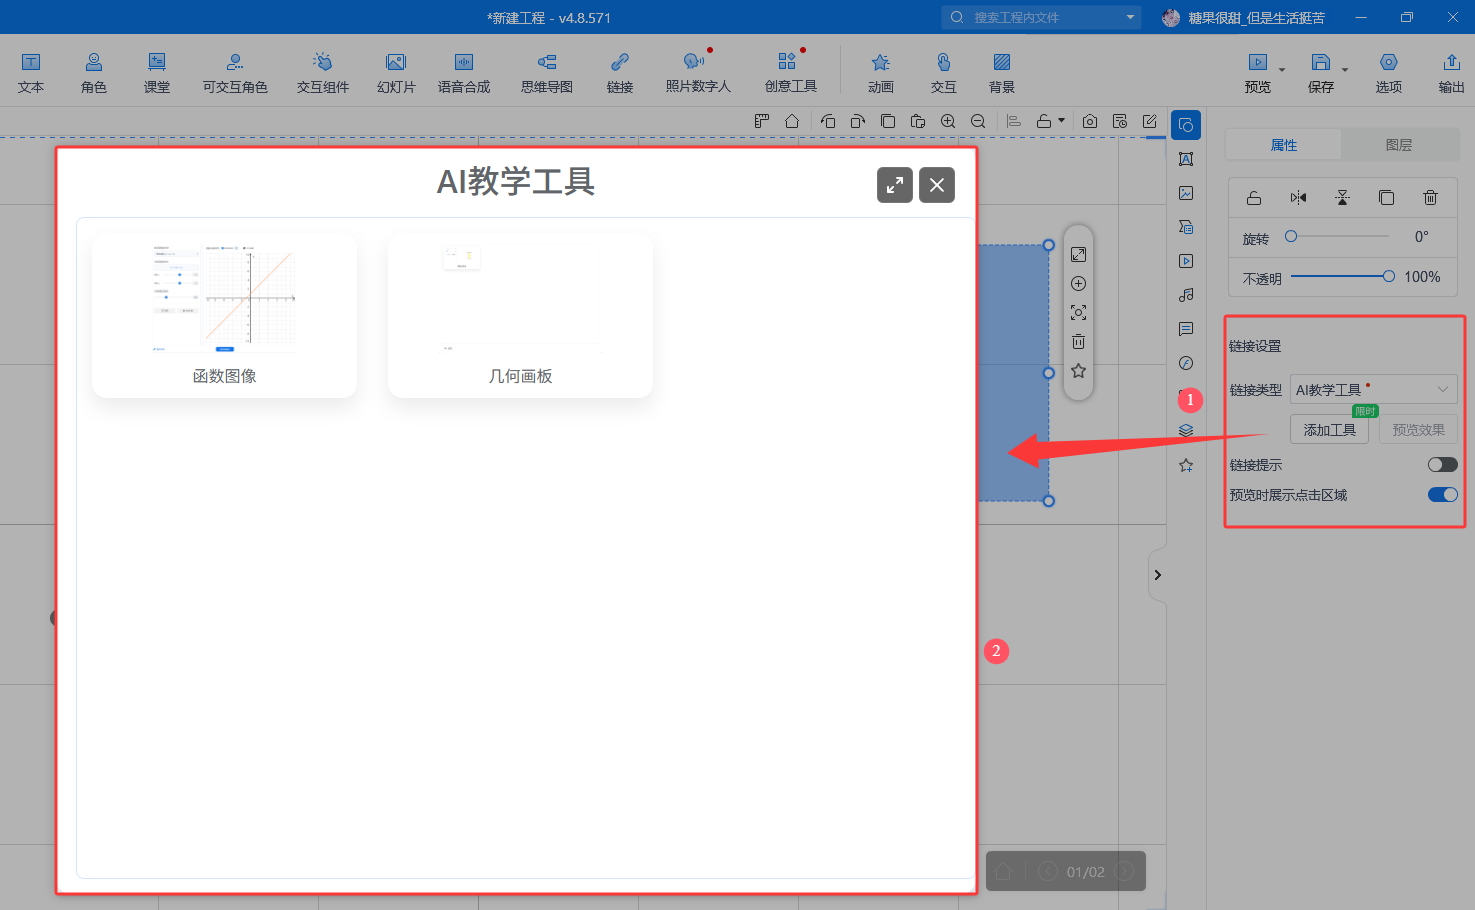The image size is (1475, 910).
Task: Open the 背景 background tool
Action: tap(1001, 72)
